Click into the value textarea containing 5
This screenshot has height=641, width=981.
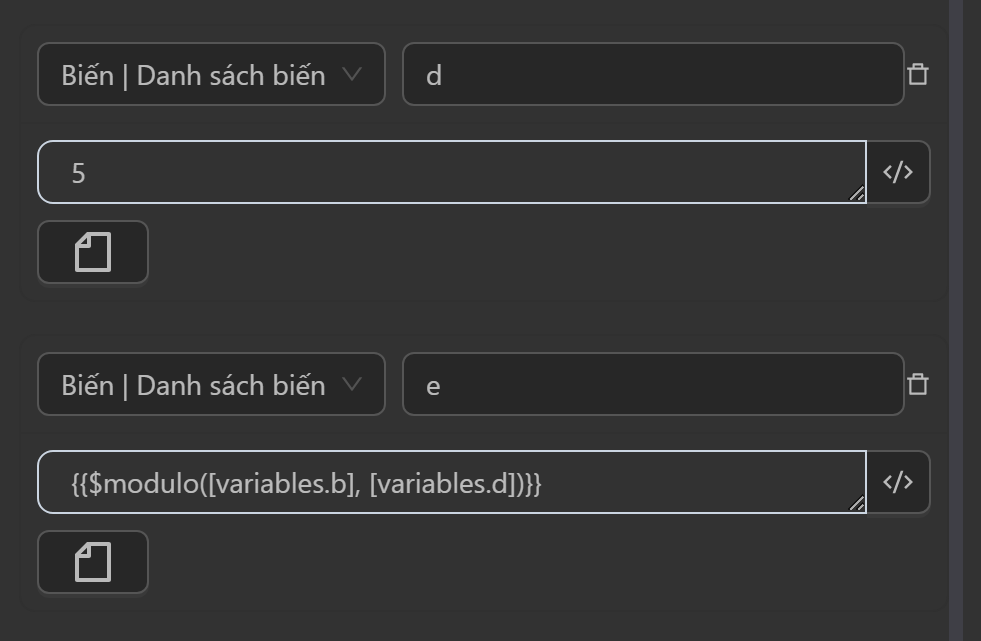point(450,173)
